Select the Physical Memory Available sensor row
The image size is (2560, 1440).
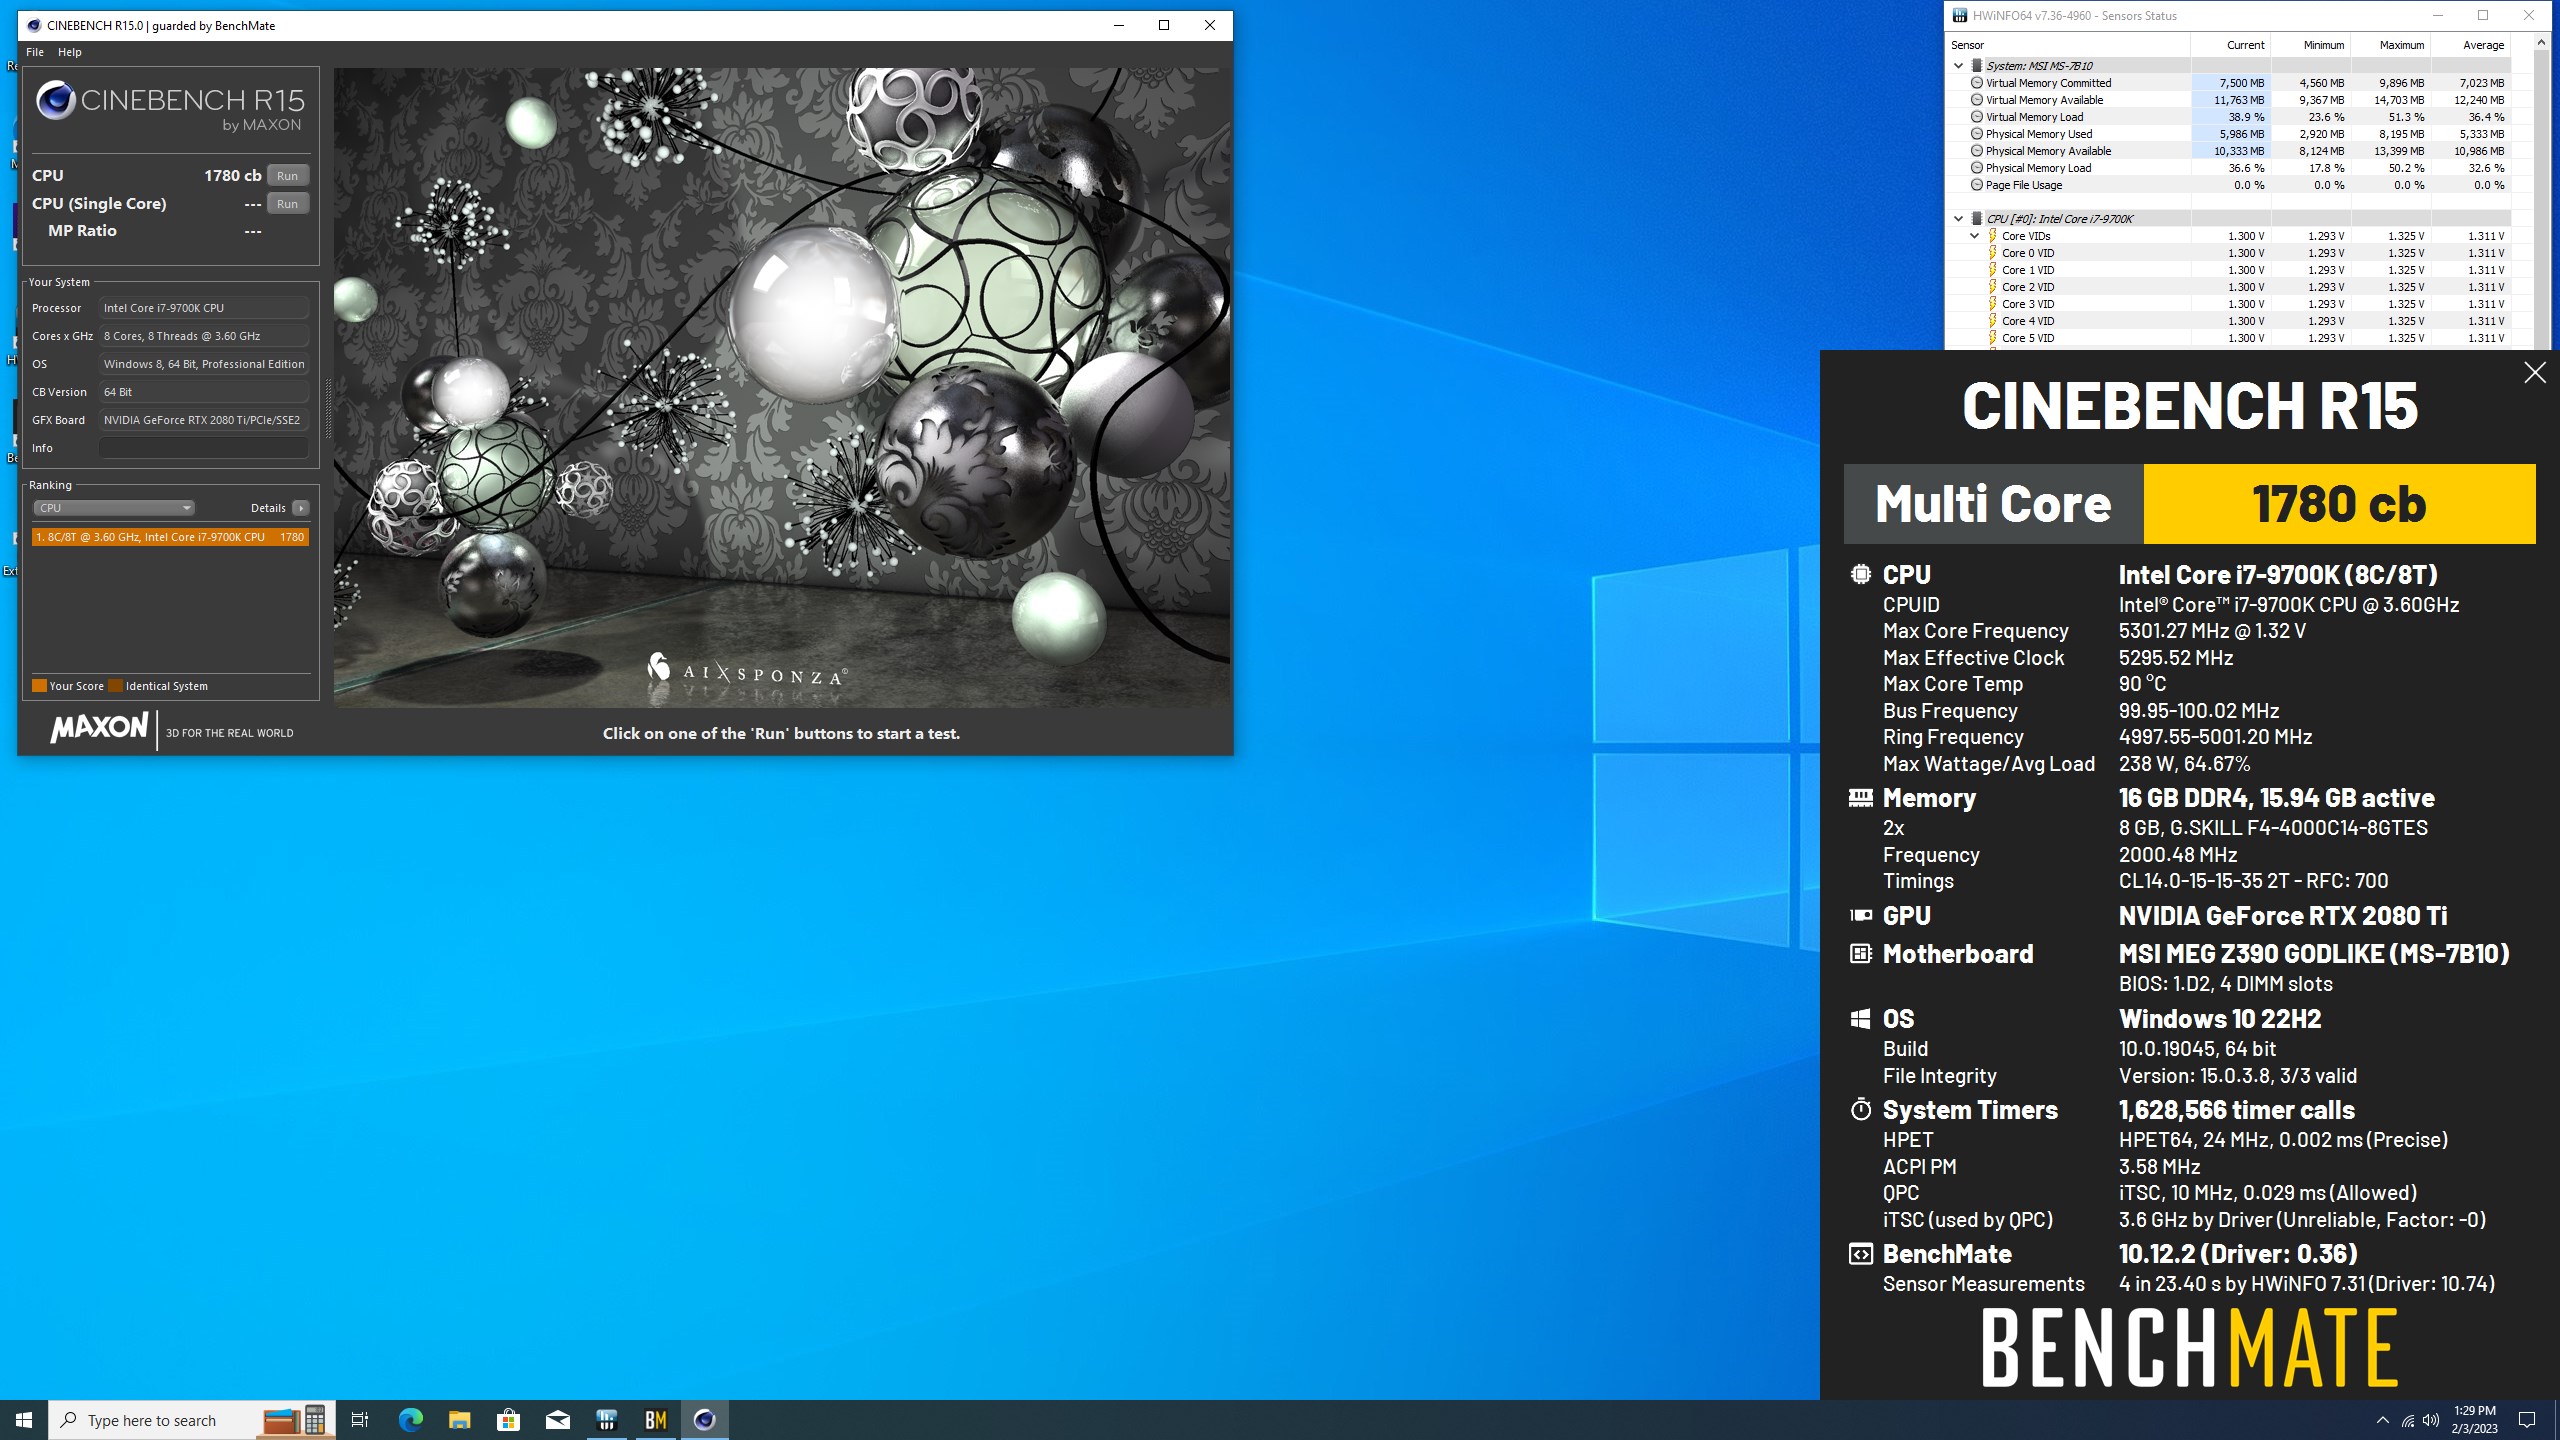click(x=2230, y=151)
